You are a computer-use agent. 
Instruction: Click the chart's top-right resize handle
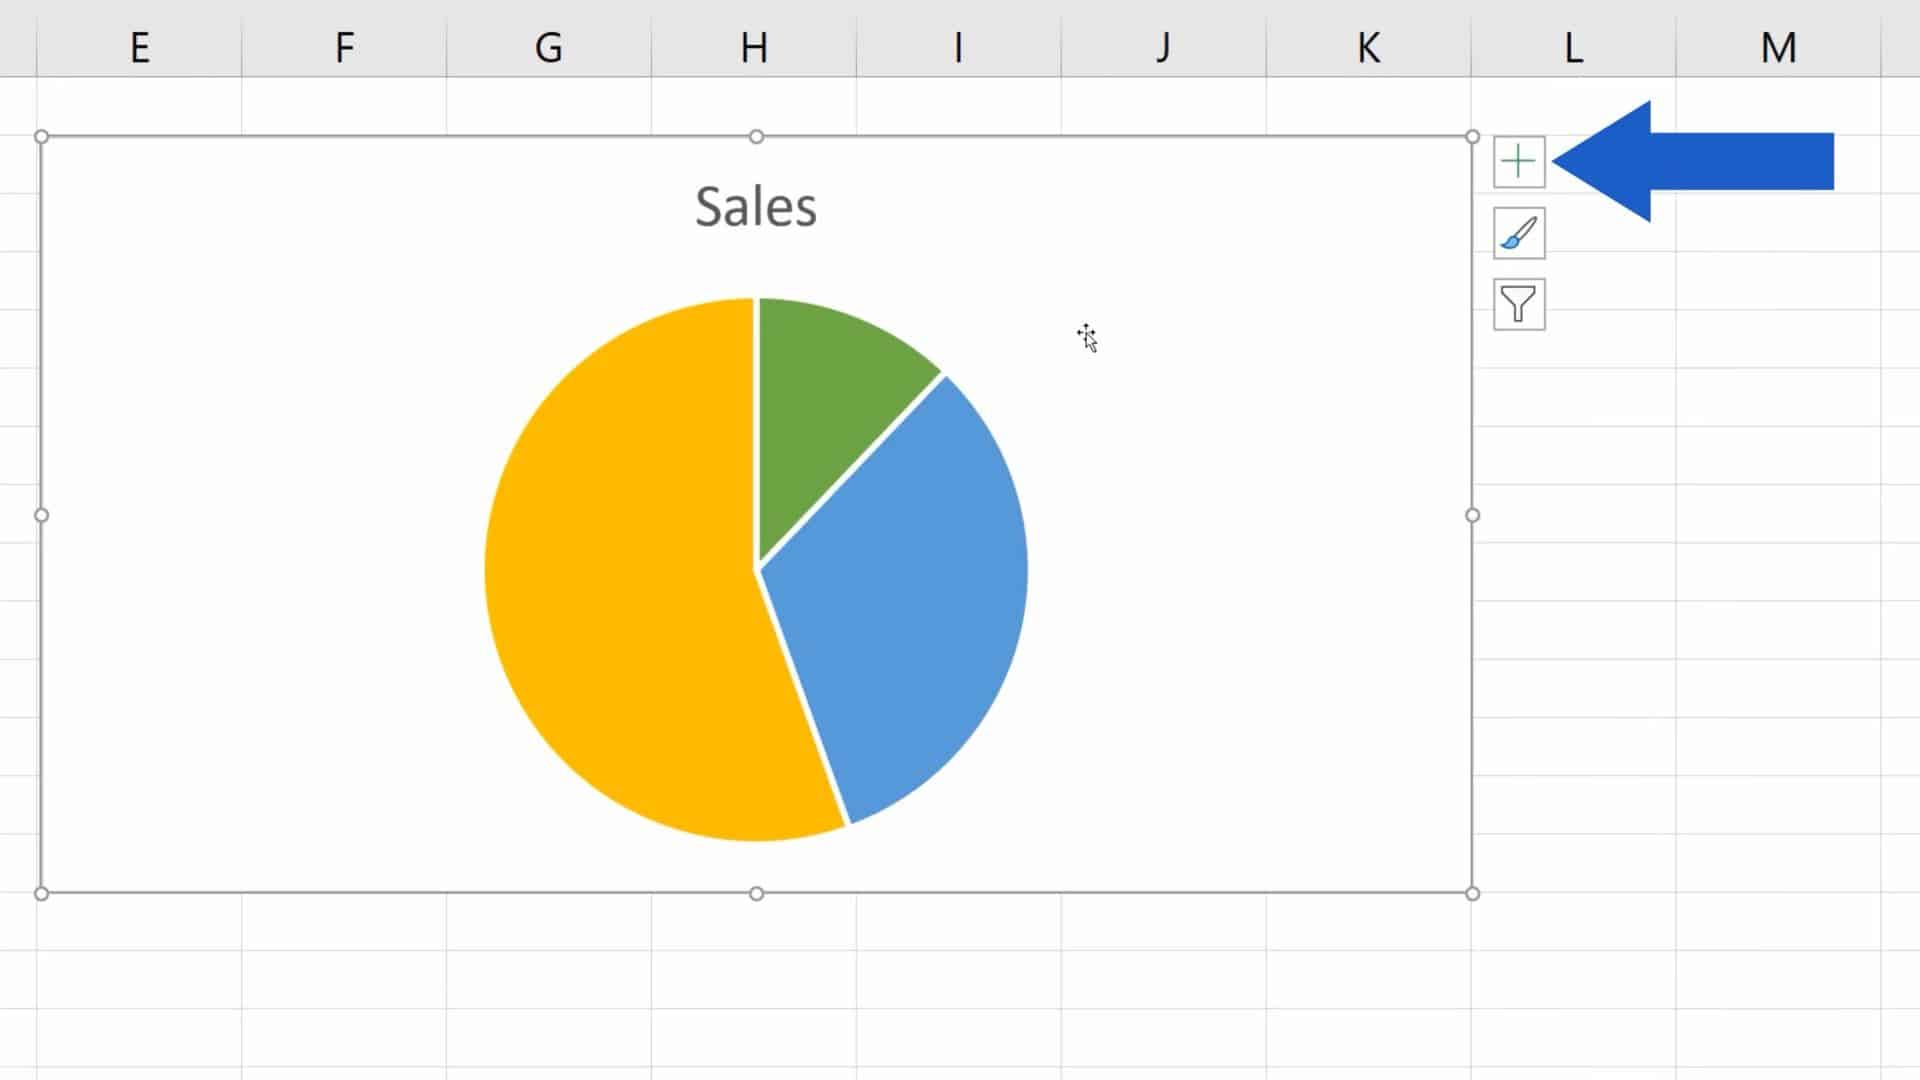tap(1472, 136)
